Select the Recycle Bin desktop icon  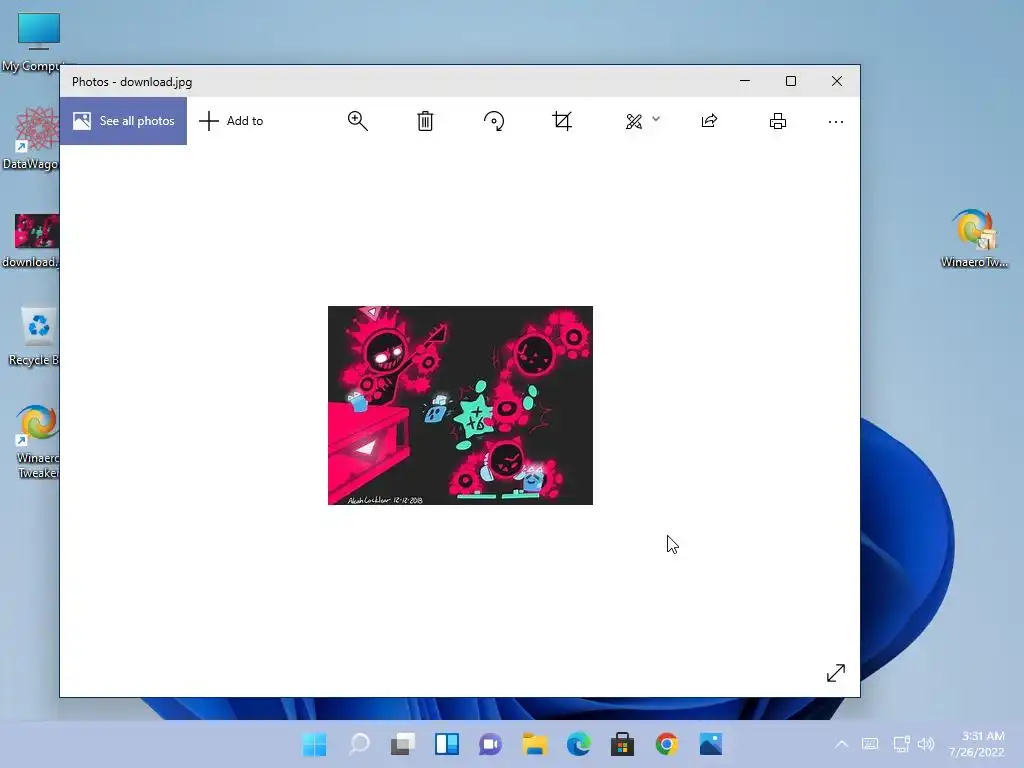(x=33, y=336)
